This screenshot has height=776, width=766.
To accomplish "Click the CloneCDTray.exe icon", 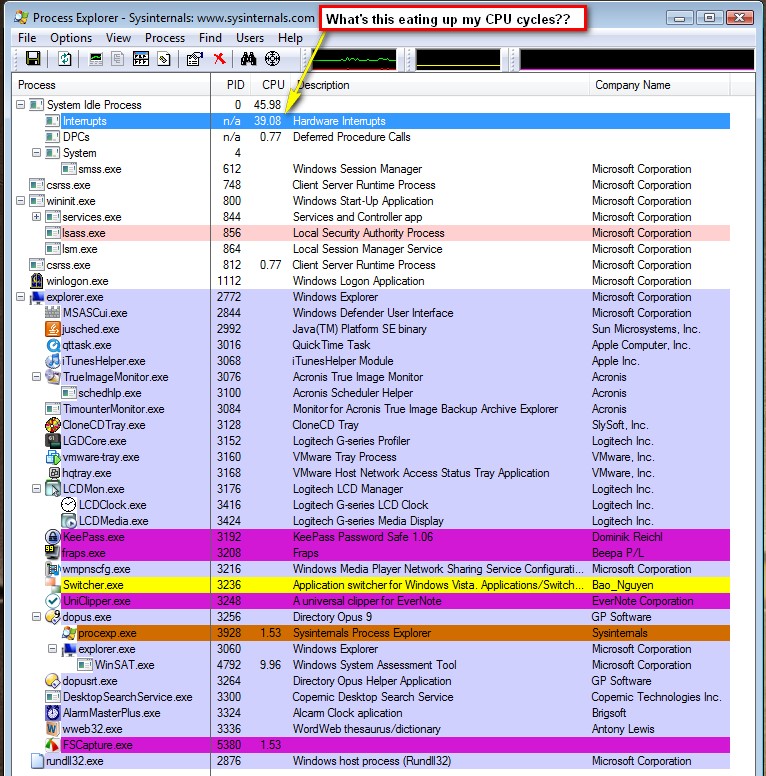I will tap(52, 425).
